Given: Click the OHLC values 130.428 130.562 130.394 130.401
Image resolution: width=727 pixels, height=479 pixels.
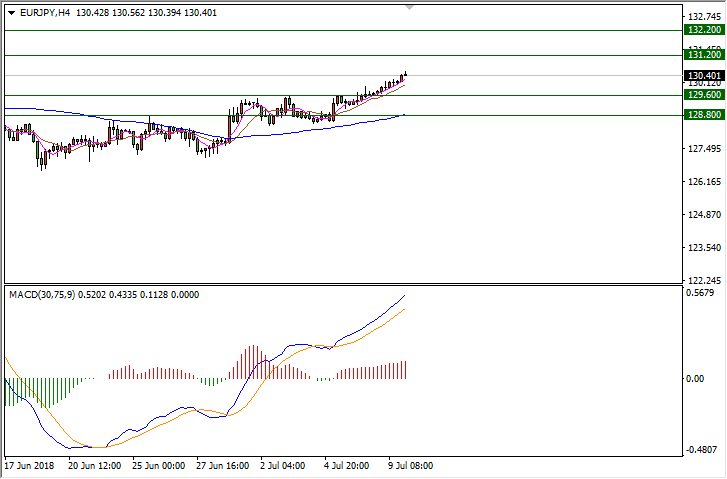Looking at the screenshot, I should (x=146, y=13).
